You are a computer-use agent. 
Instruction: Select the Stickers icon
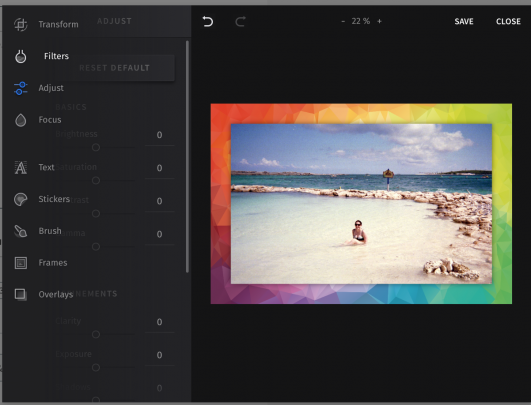click(21, 199)
